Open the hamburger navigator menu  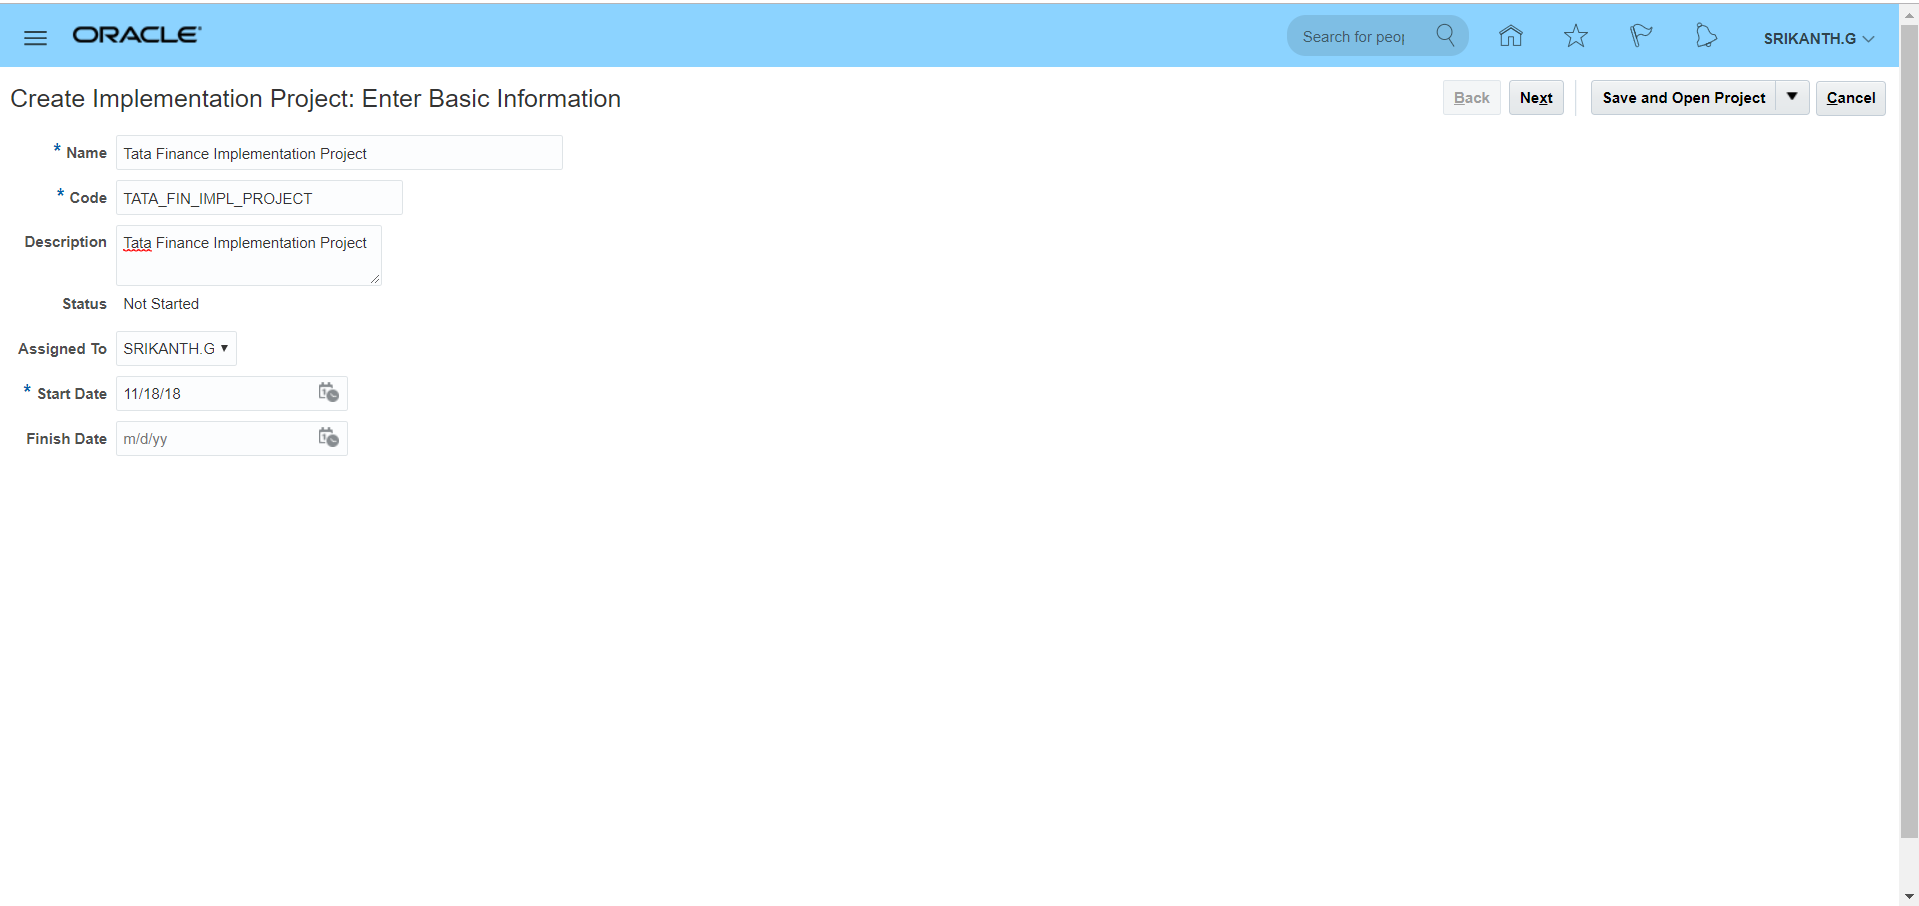pos(35,38)
